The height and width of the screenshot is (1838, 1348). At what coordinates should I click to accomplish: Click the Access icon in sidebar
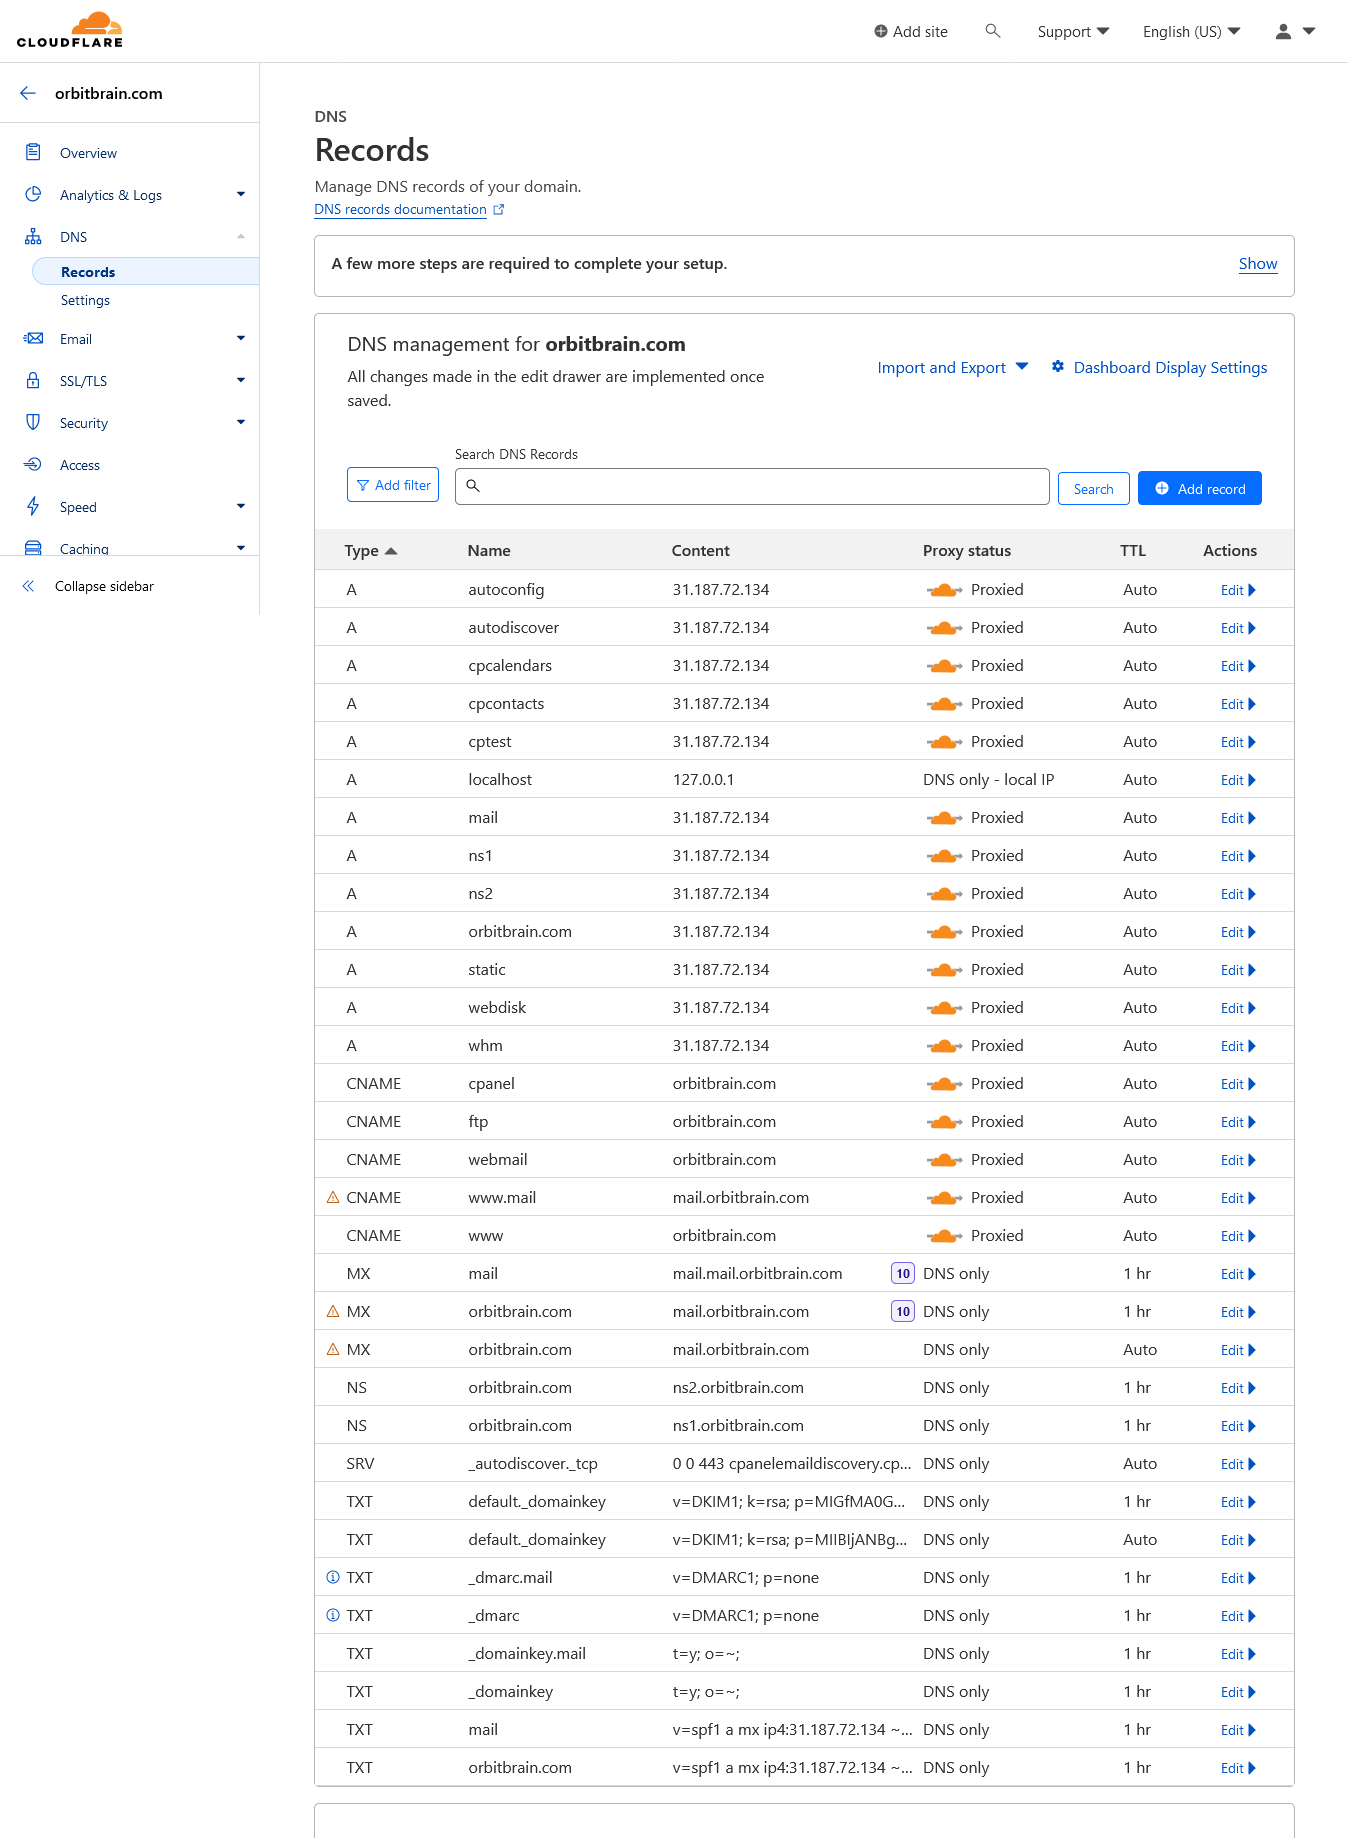point(33,464)
